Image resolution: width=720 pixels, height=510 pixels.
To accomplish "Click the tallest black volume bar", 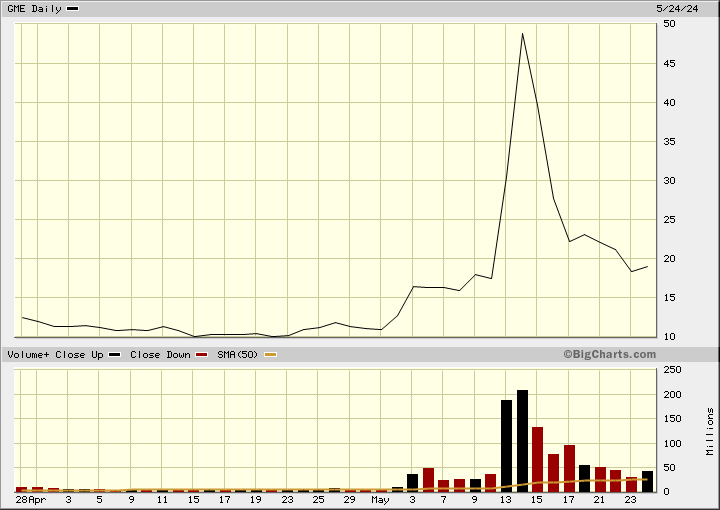I will [x=523, y=441].
